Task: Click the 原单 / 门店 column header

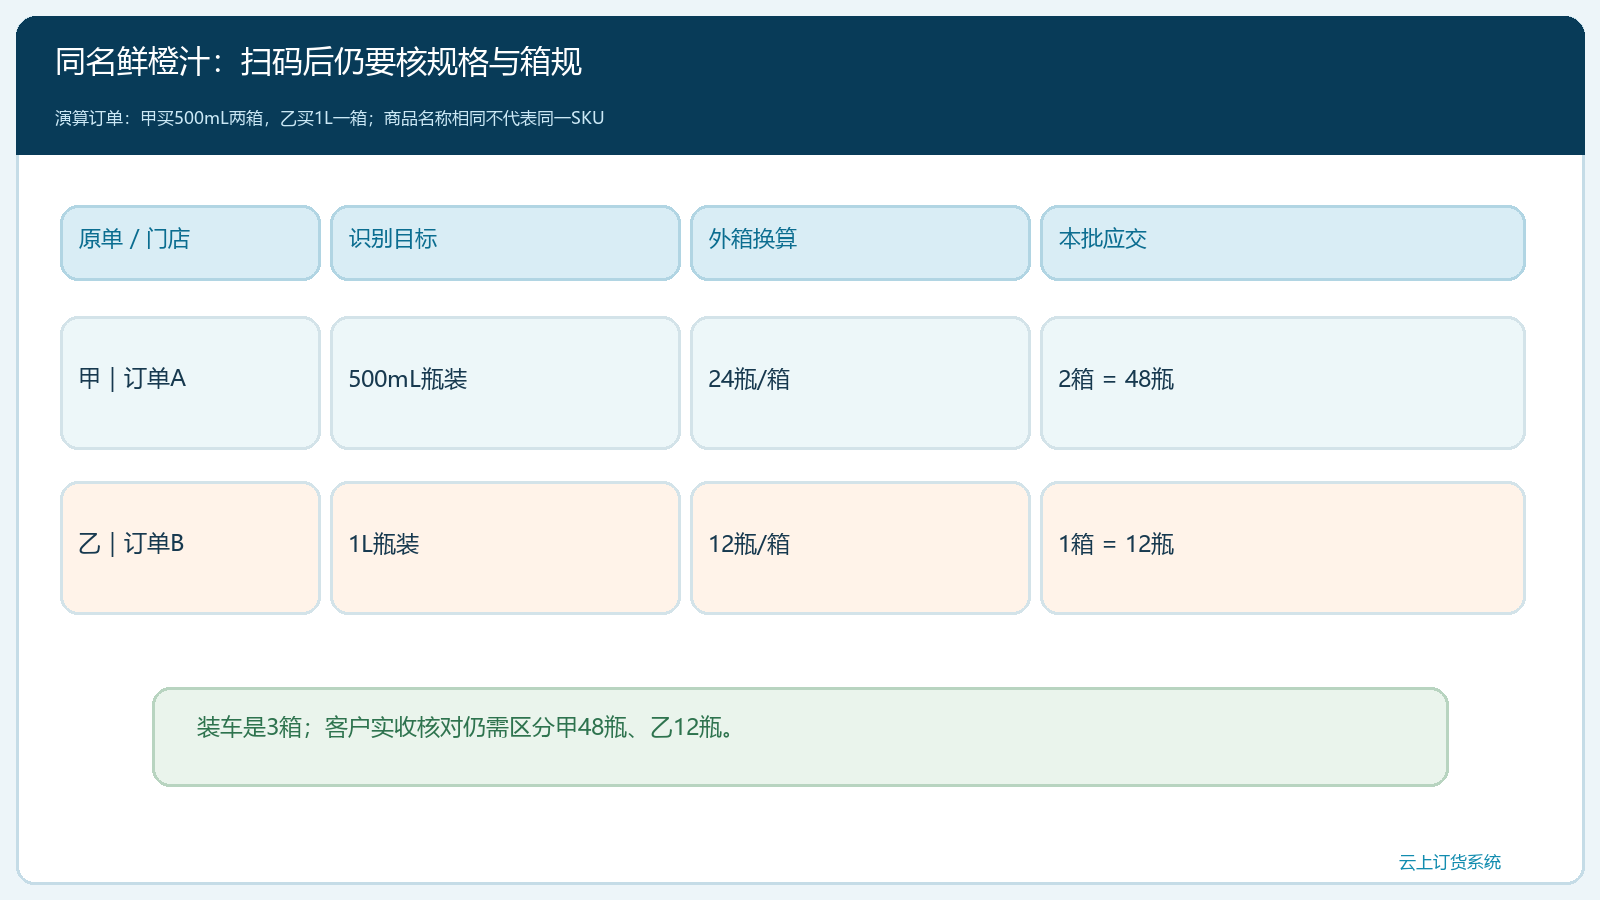Action: 190,243
